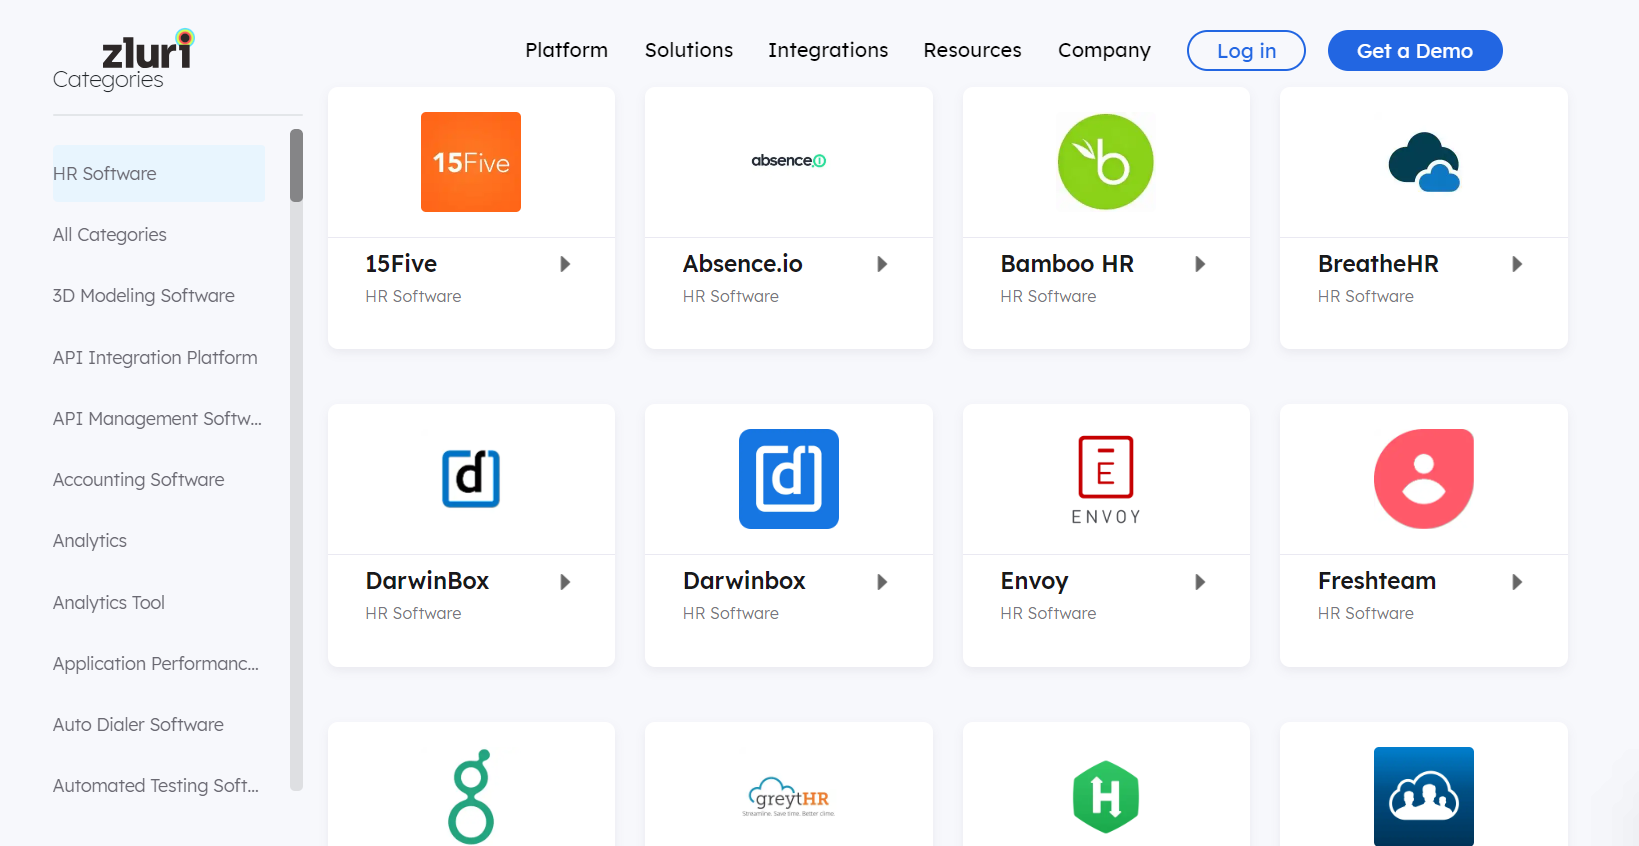Click the Freshteam pink person logo

coord(1424,479)
